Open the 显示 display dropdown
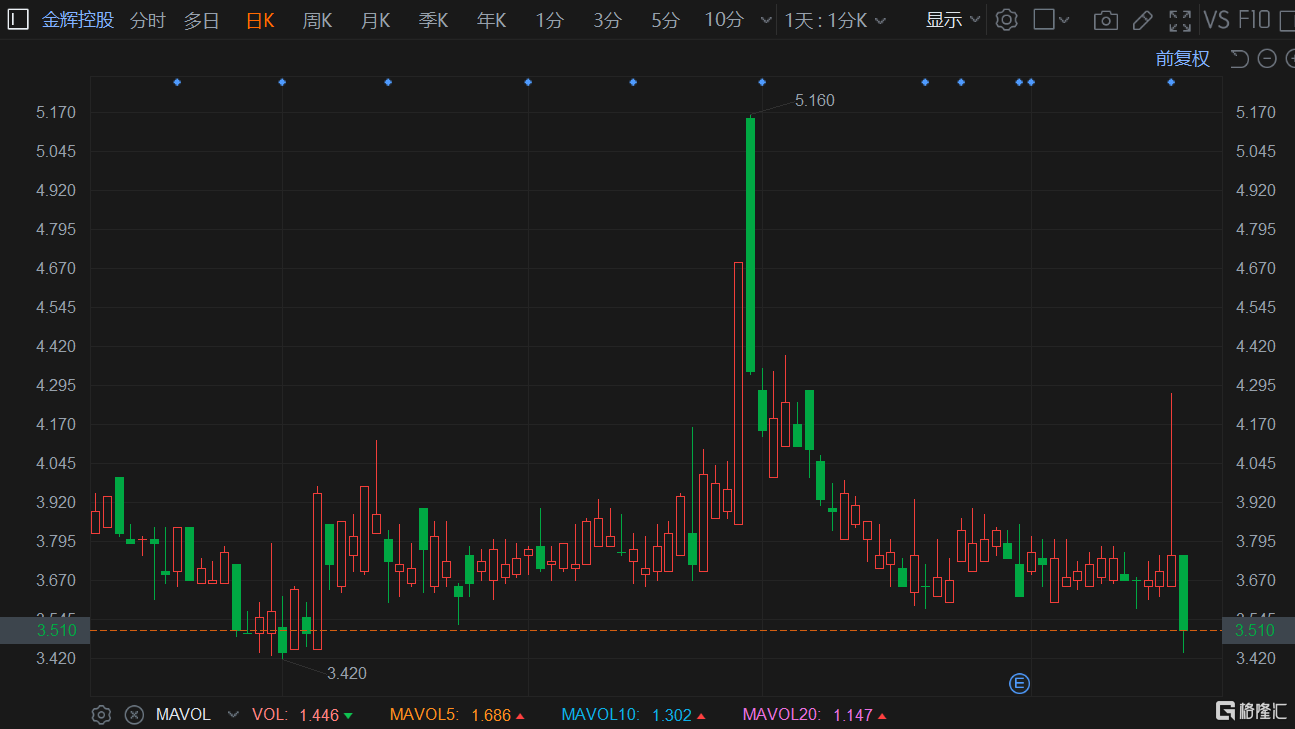Viewport: 1295px width, 729px height. tap(953, 20)
